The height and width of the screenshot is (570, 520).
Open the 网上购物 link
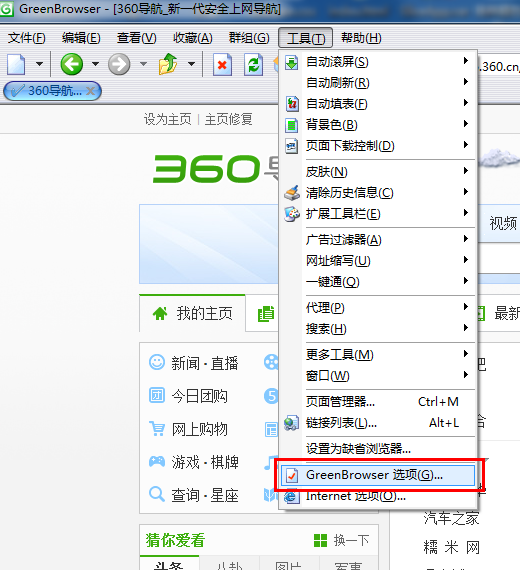(x=200, y=429)
